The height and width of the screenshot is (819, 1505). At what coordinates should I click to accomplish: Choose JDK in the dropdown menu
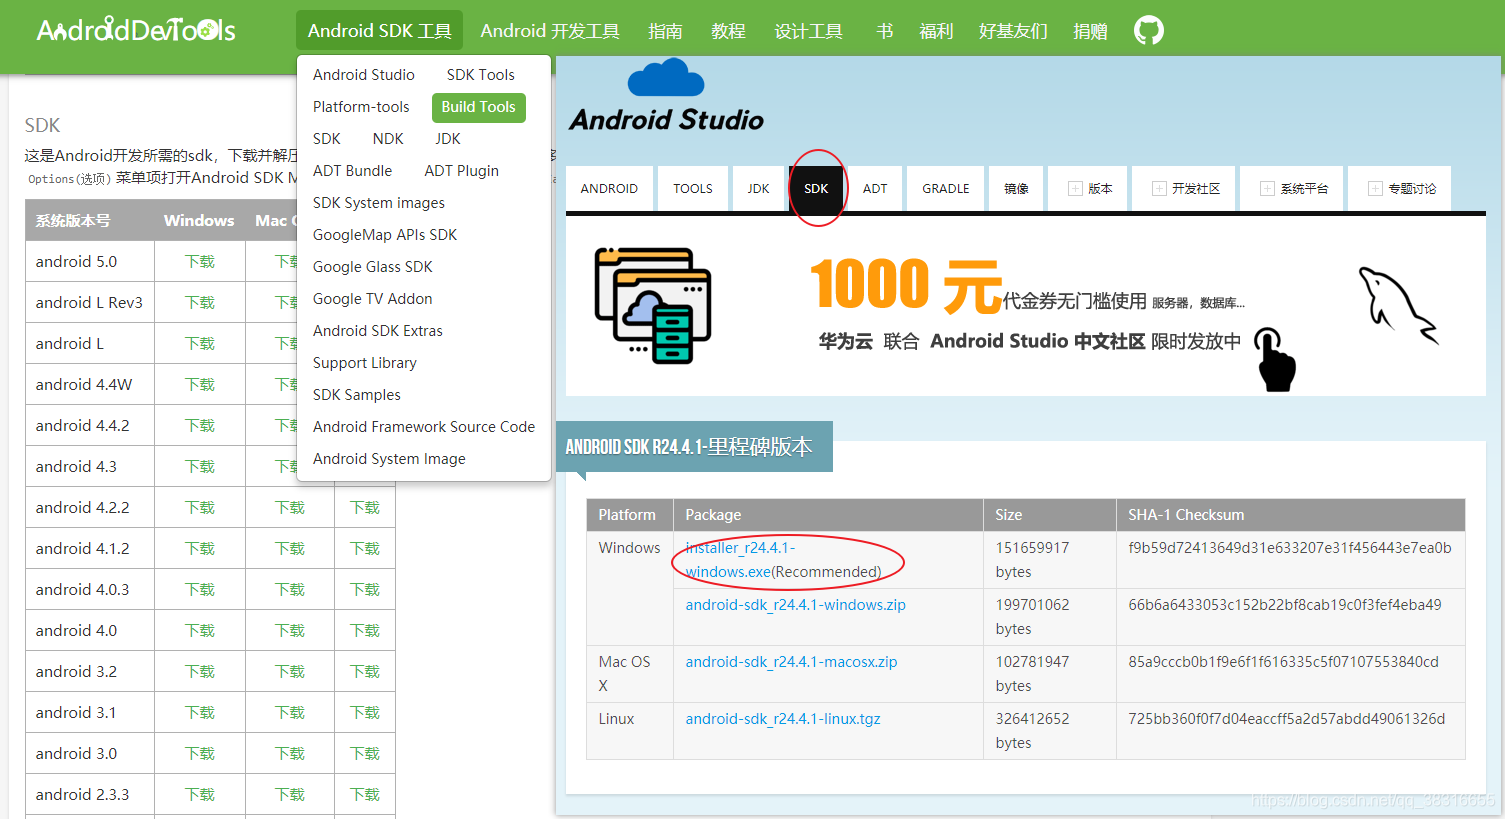pos(448,139)
